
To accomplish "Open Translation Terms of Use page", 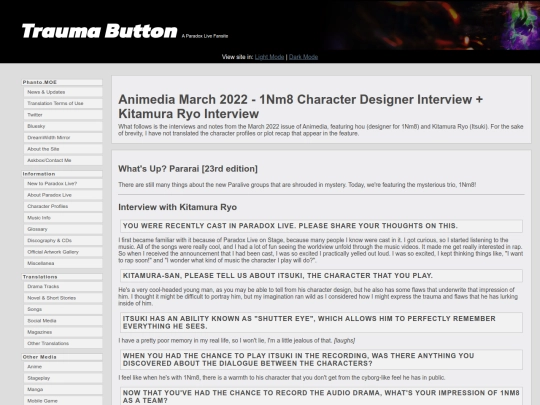I will coord(63,103).
